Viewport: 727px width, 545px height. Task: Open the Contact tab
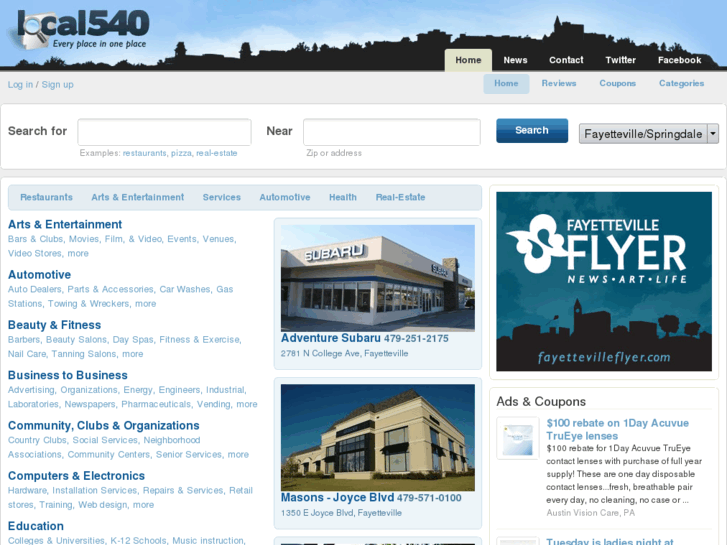coord(566,60)
